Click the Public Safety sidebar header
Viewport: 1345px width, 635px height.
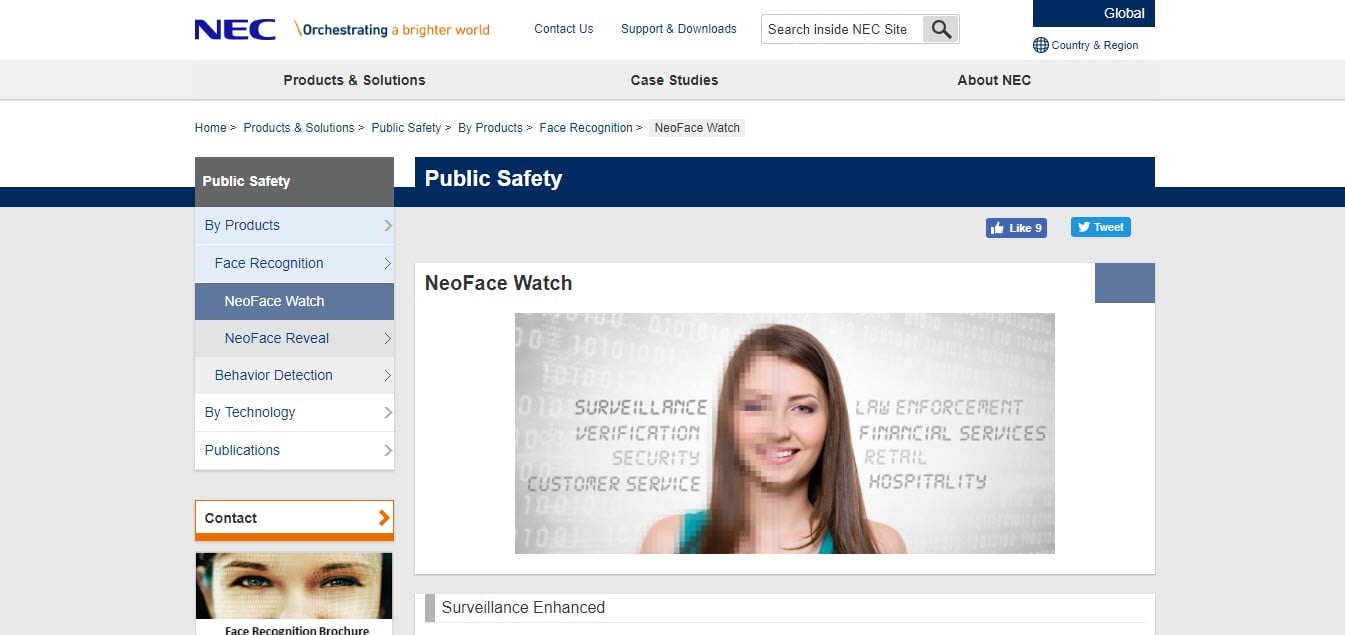coord(294,181)
